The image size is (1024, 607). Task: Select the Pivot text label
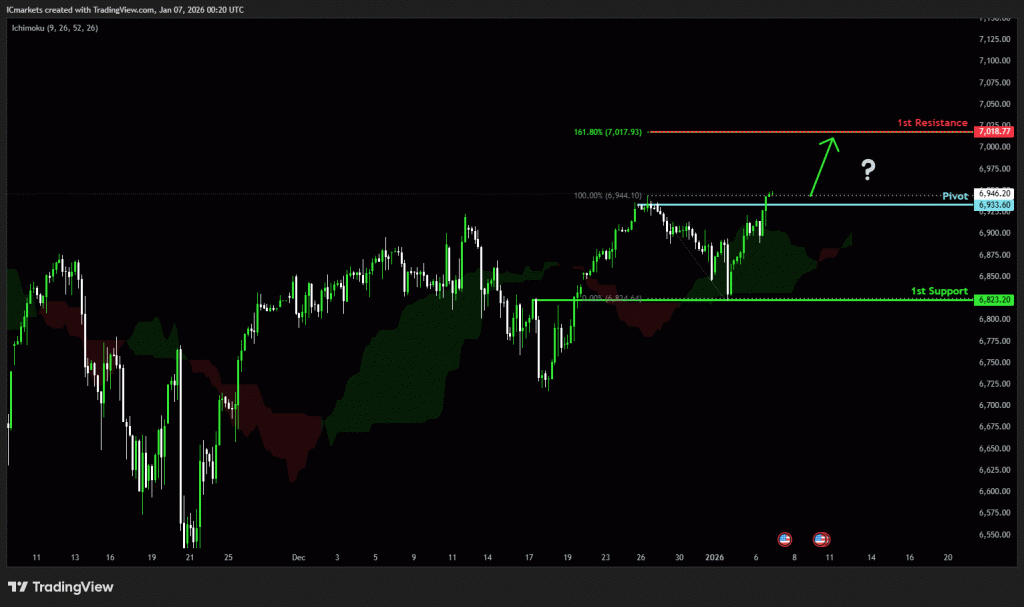(956, 197)
